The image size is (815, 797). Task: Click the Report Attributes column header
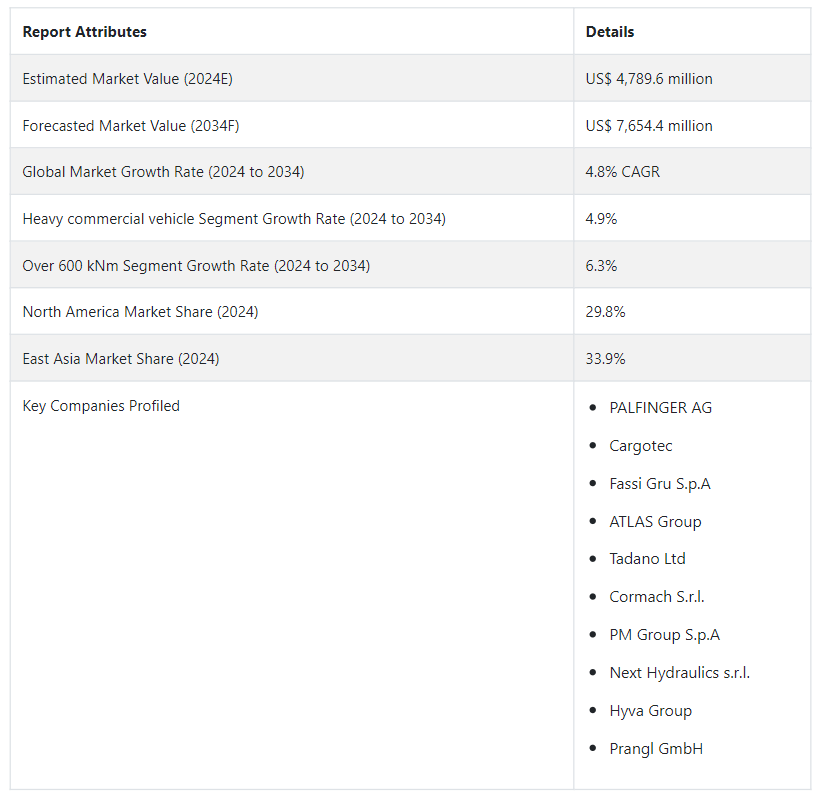click(85, 32)
